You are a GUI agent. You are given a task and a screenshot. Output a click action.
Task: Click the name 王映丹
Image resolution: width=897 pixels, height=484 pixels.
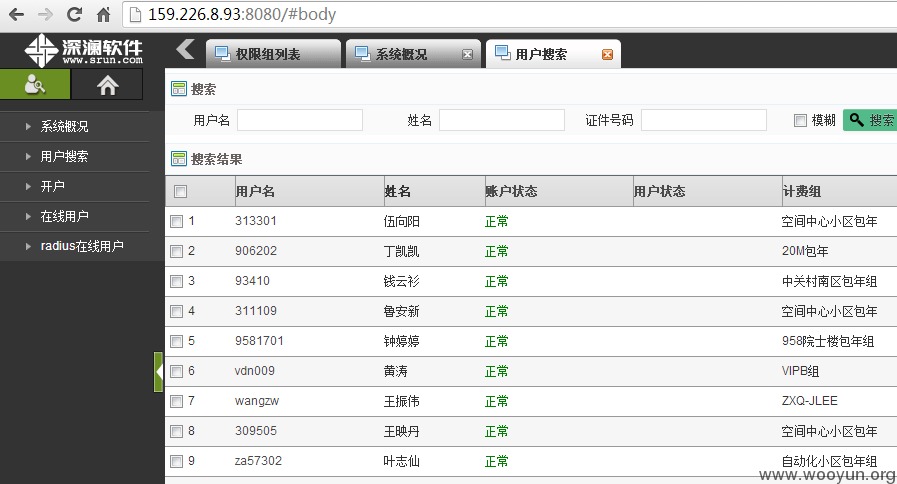(x=402, y=431)
